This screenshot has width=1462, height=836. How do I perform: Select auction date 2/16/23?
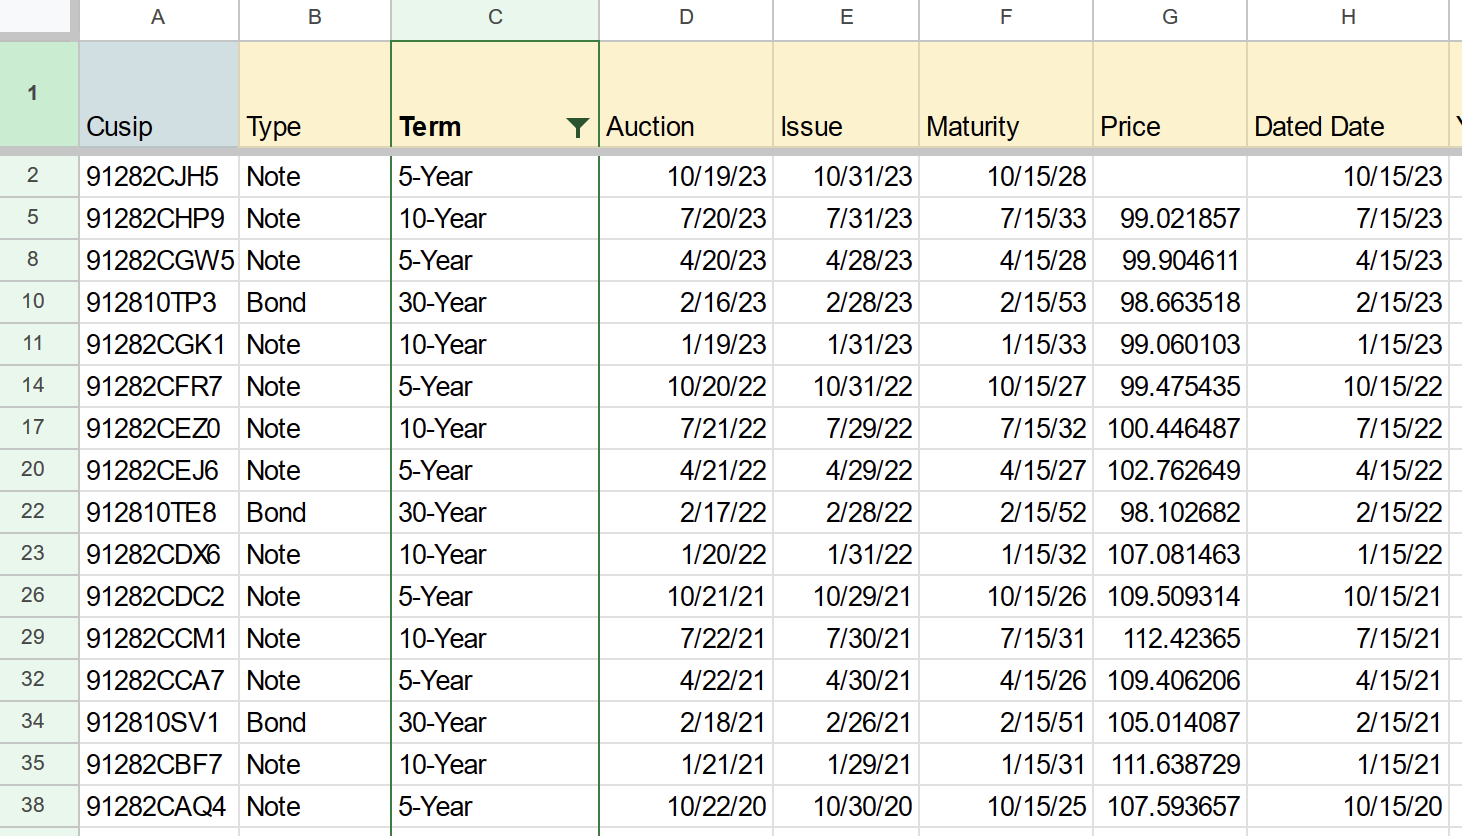point(686,302)
